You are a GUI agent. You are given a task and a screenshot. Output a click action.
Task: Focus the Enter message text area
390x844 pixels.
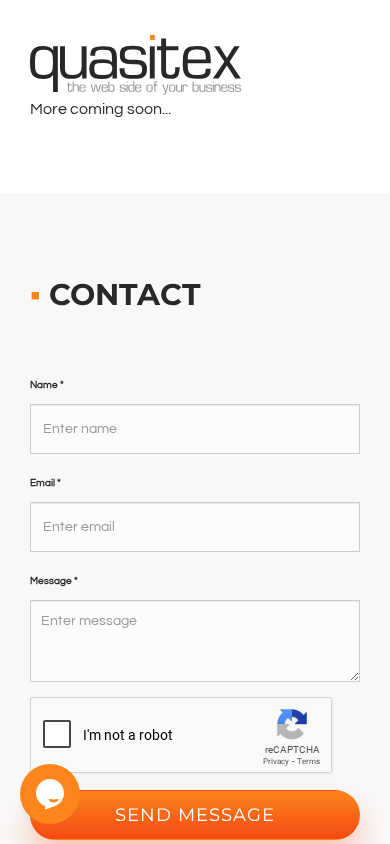195,641
